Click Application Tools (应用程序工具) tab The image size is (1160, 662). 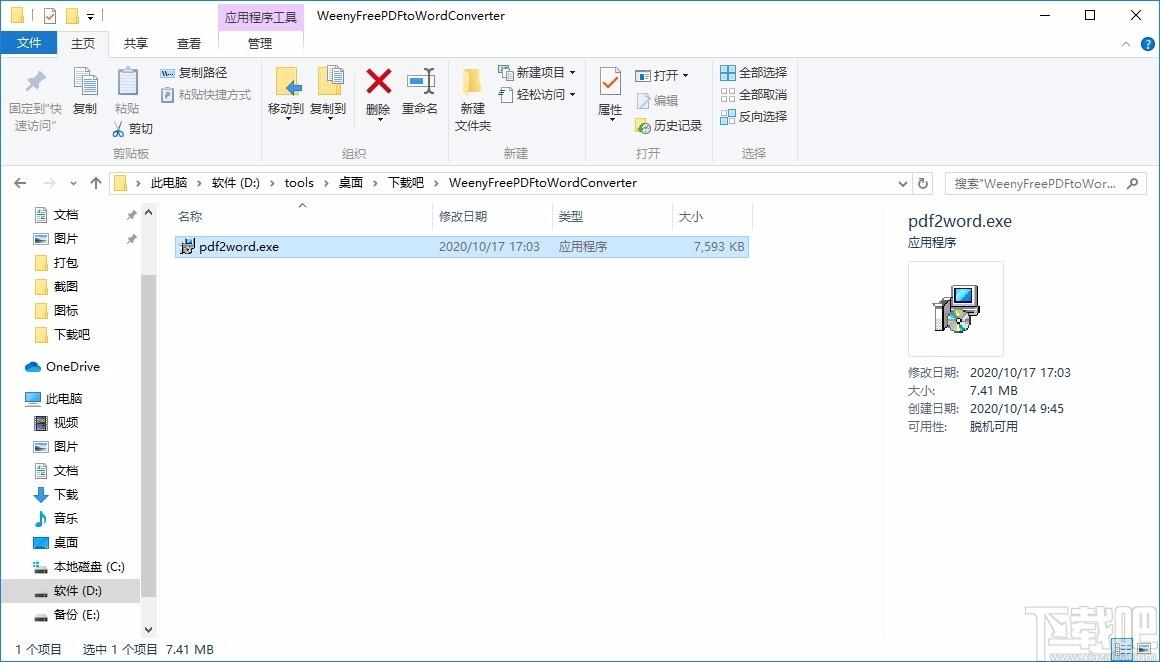[x=260, y=16]
